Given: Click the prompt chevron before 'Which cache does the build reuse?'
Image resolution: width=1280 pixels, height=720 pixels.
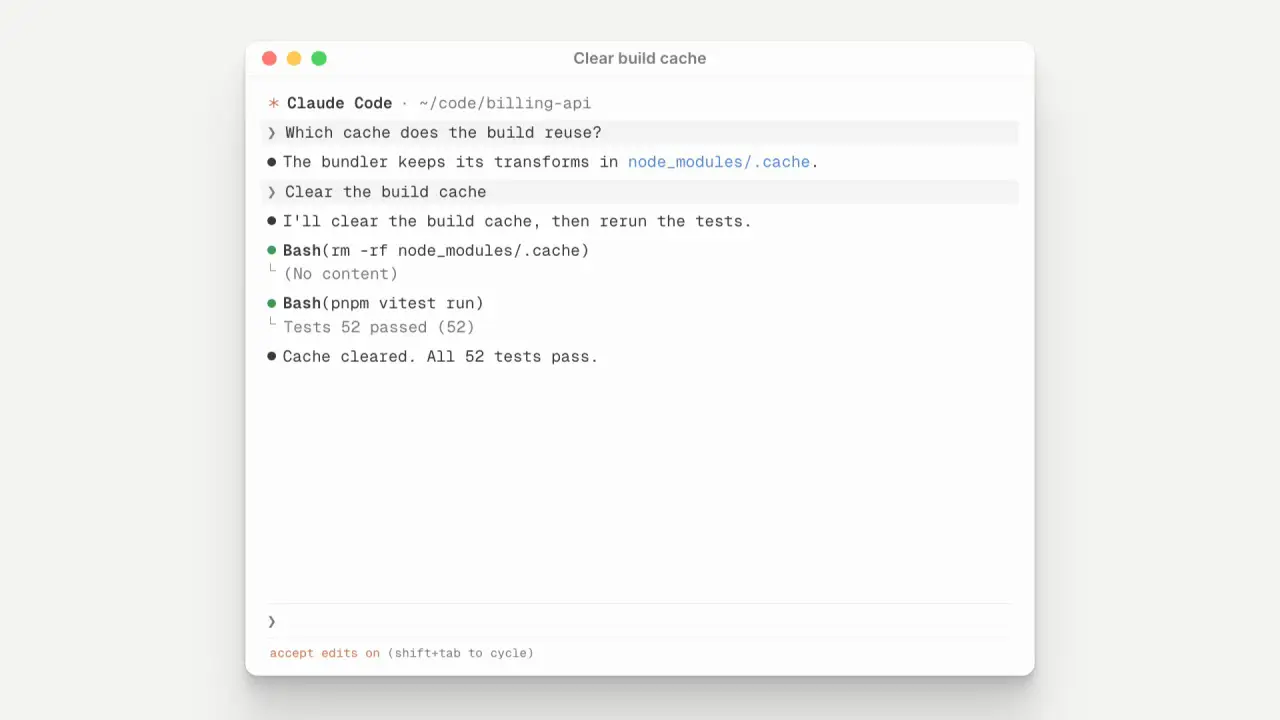Looking at the screenshot, I should (x=271, y=133).
